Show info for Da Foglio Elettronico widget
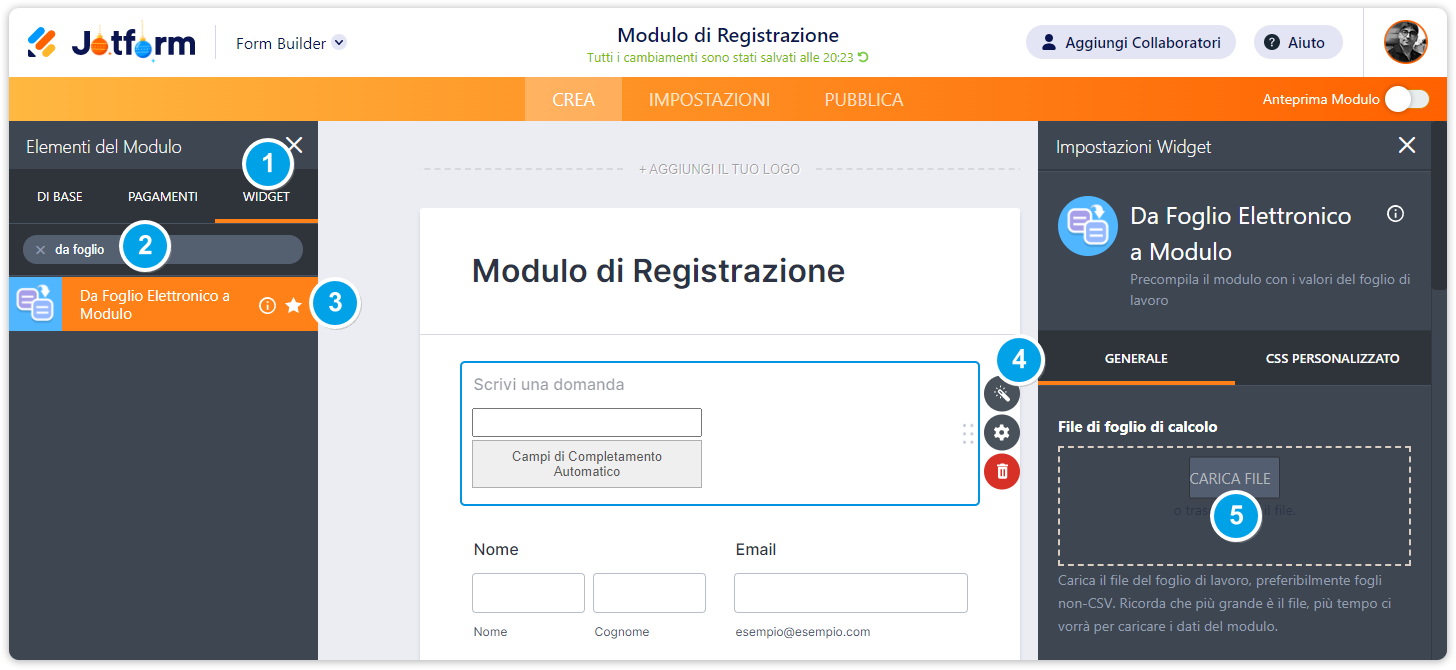Image resolution: width=1456 pixels, height=670 pixels. [267, 306]
